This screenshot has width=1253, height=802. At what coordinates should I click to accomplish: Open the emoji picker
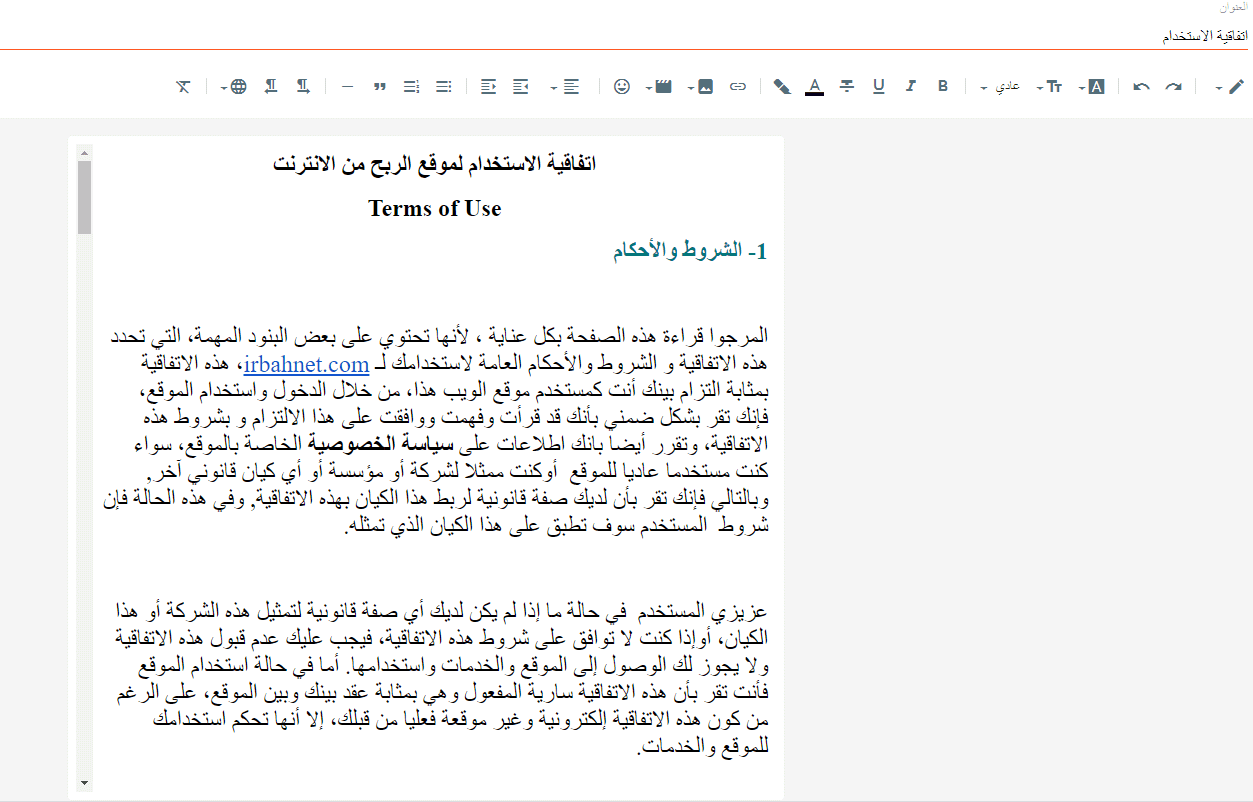click(x=621, y=86)
